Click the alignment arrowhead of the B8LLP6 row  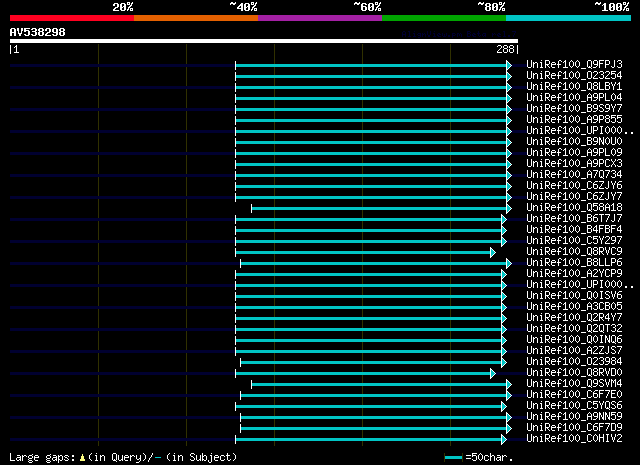[509, 264]
